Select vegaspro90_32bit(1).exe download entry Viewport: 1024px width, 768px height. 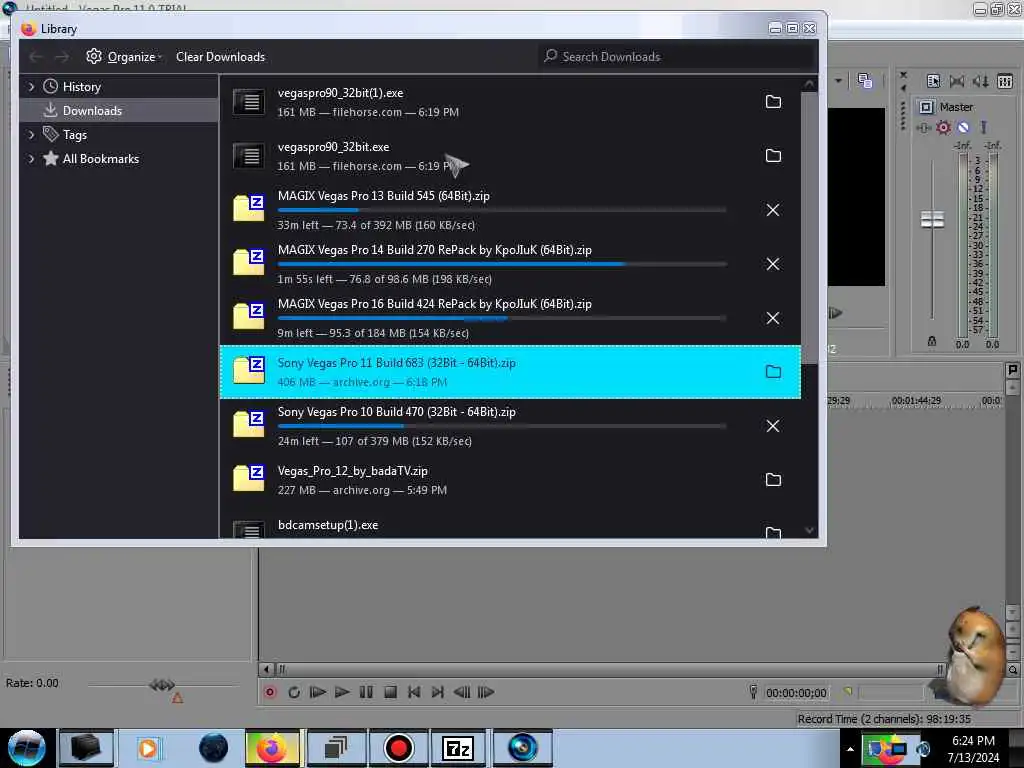pyautogui.click(x=510, y=102)
